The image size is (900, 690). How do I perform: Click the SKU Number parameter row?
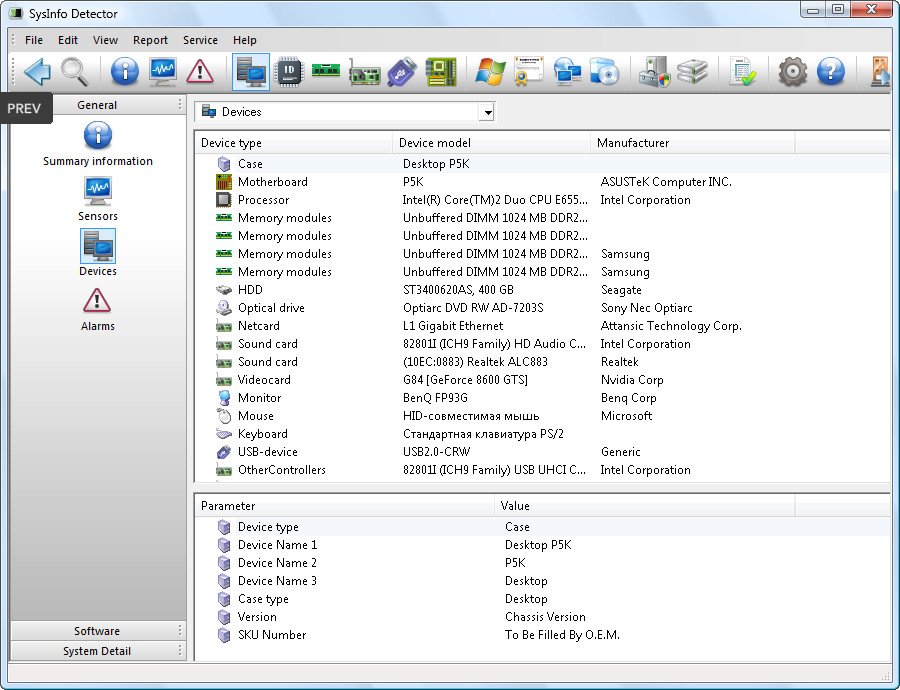tap(542, 635)
